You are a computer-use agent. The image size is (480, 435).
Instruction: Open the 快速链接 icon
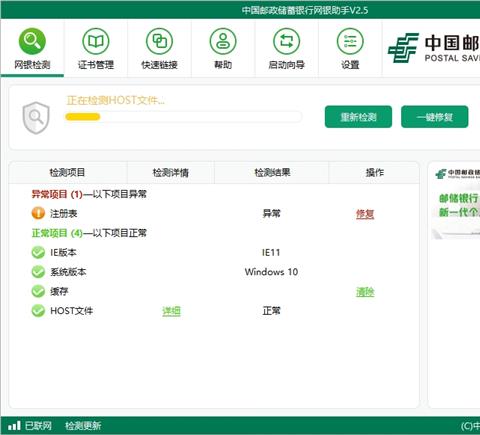click(x=159, y=41)
